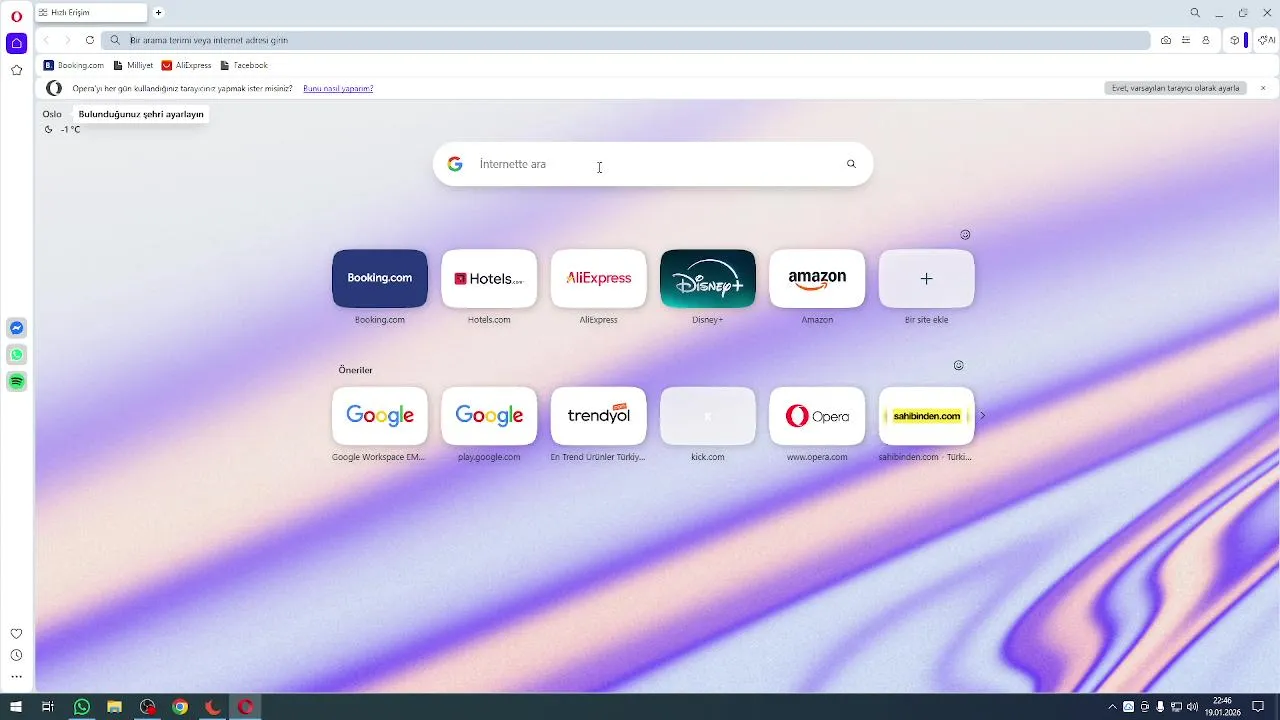Open the Amazon Speed Dial tile
The height and width of the screenshot is (720, 1280).
[x=817, y=278]
